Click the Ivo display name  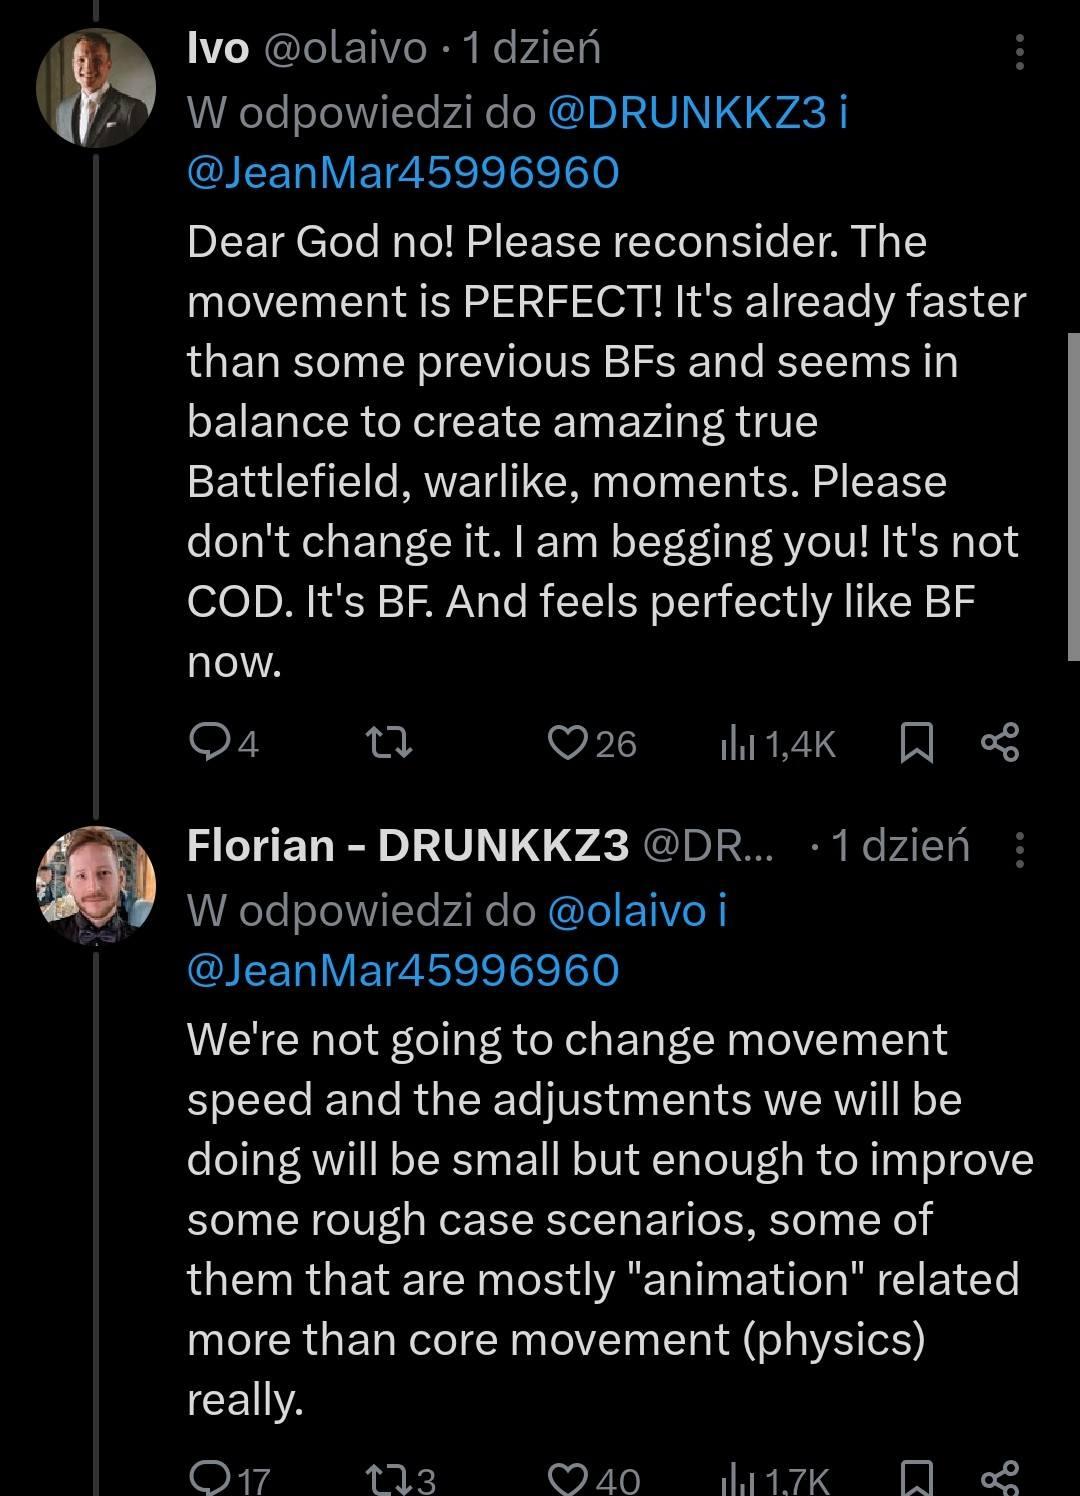point(217,48)
